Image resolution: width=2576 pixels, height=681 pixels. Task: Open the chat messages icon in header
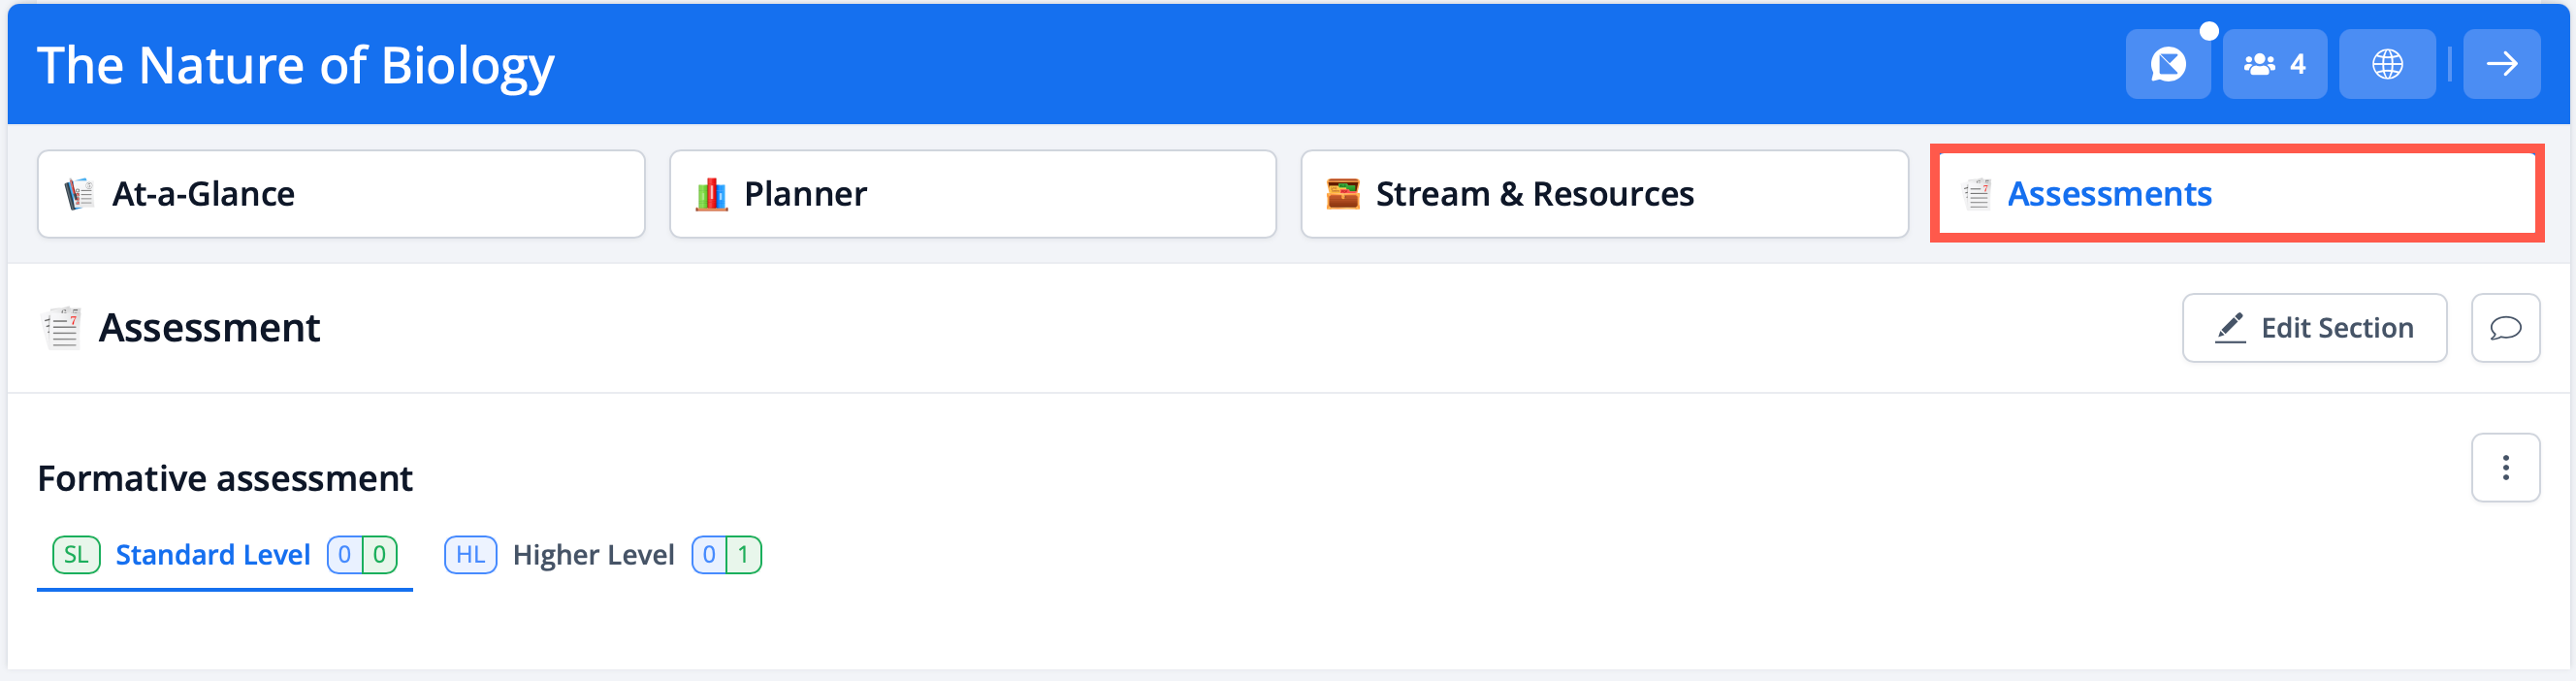pyautogui.click(x=2167, y=65)
